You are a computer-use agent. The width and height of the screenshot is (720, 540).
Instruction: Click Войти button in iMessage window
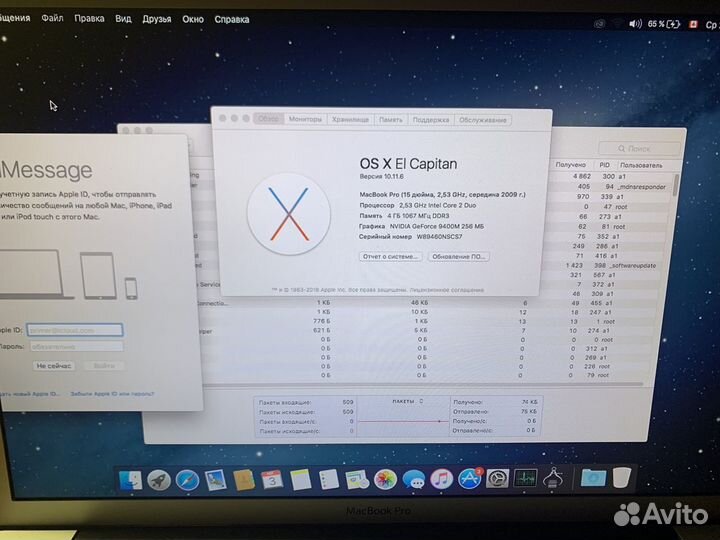[104, 366]
